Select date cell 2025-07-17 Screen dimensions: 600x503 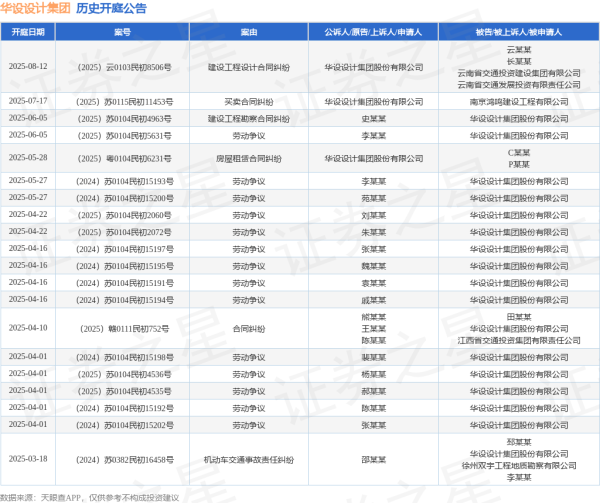coord(28,101)
